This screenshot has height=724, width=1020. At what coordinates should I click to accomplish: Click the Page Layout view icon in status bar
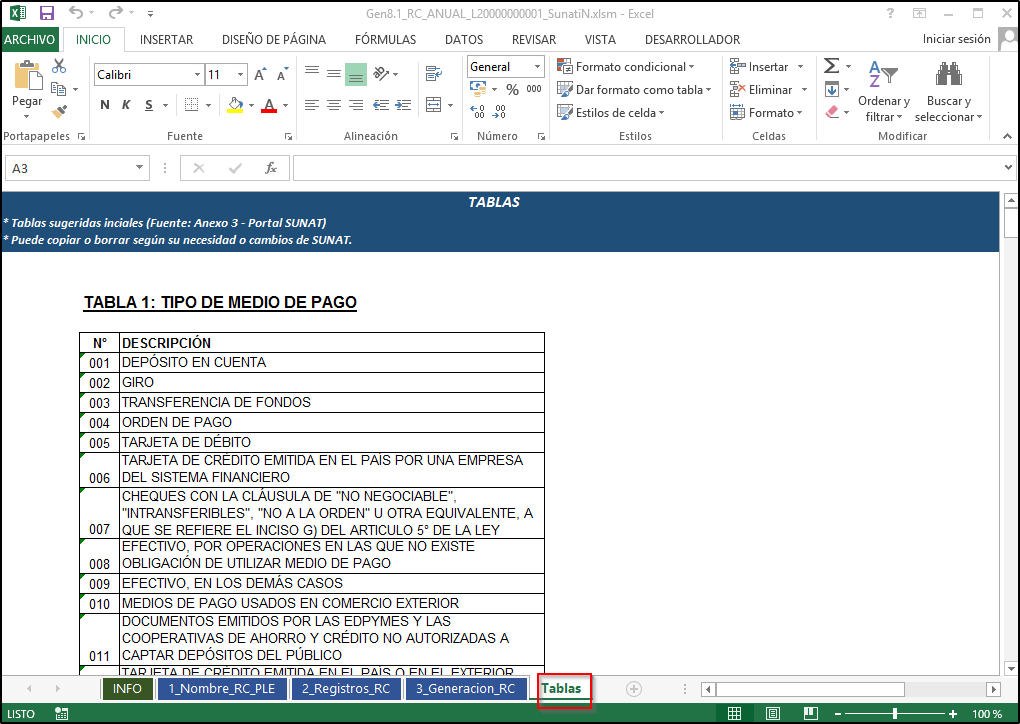[772, 714]
